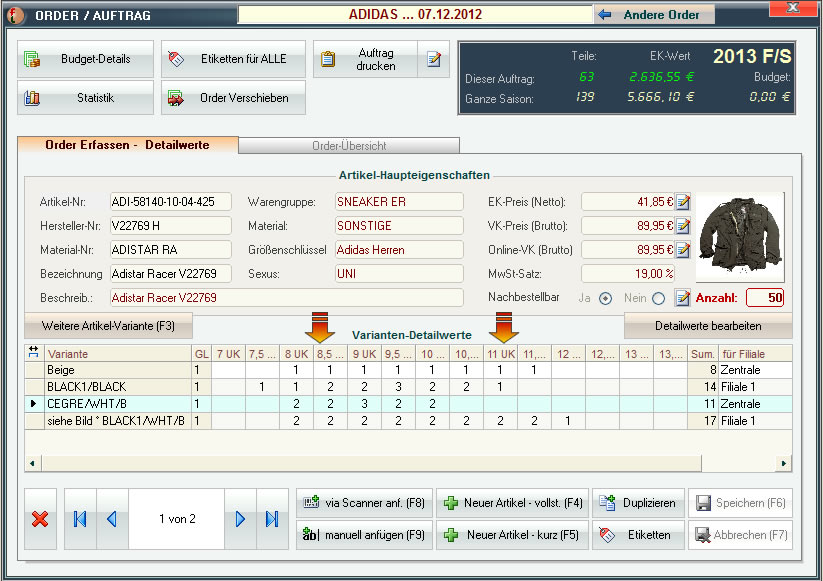Click scroll left arrow of grid scrollbar

point(33,463)
